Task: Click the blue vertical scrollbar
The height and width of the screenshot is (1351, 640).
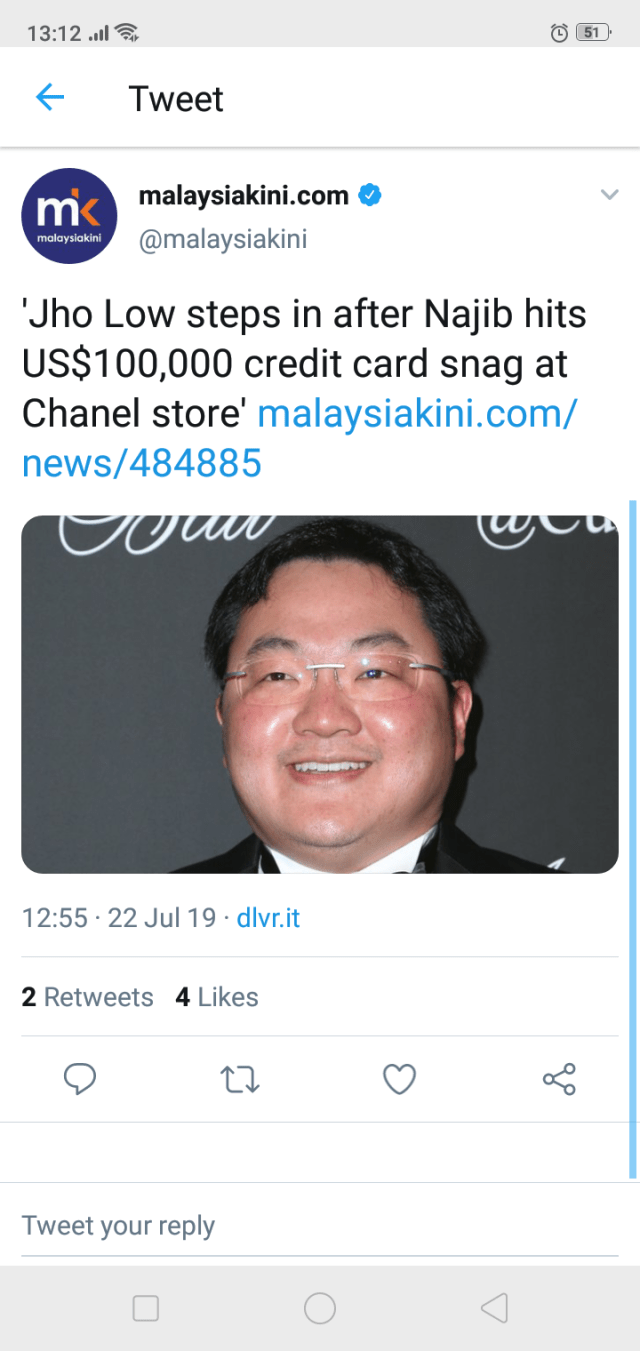Action: click(632, 838)
